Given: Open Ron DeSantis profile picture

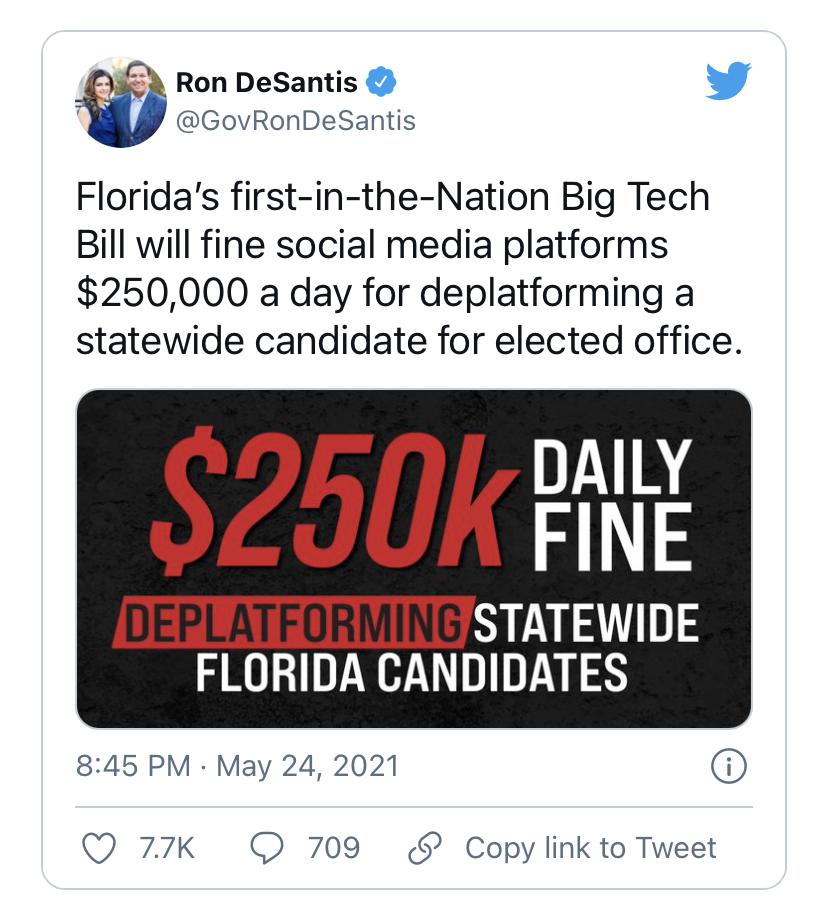Looking at the screenshot, I should [121, 102].
